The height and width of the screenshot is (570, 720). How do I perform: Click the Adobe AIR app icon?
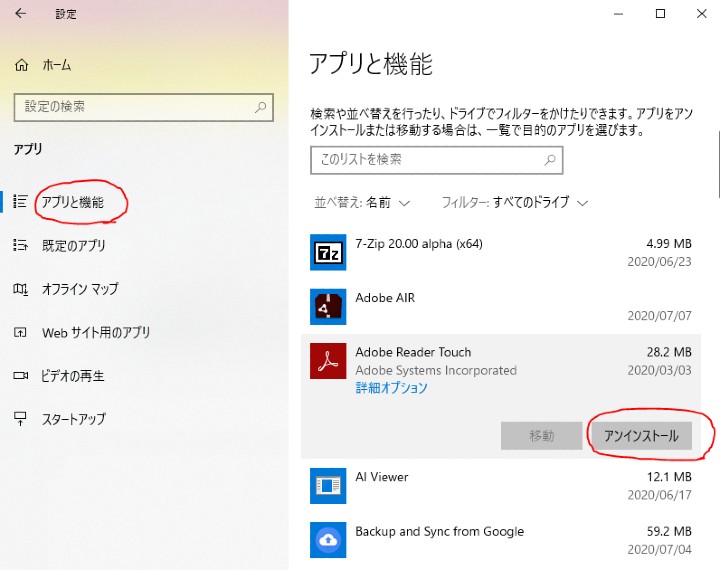pyautogui.click(x=328, y=306)
